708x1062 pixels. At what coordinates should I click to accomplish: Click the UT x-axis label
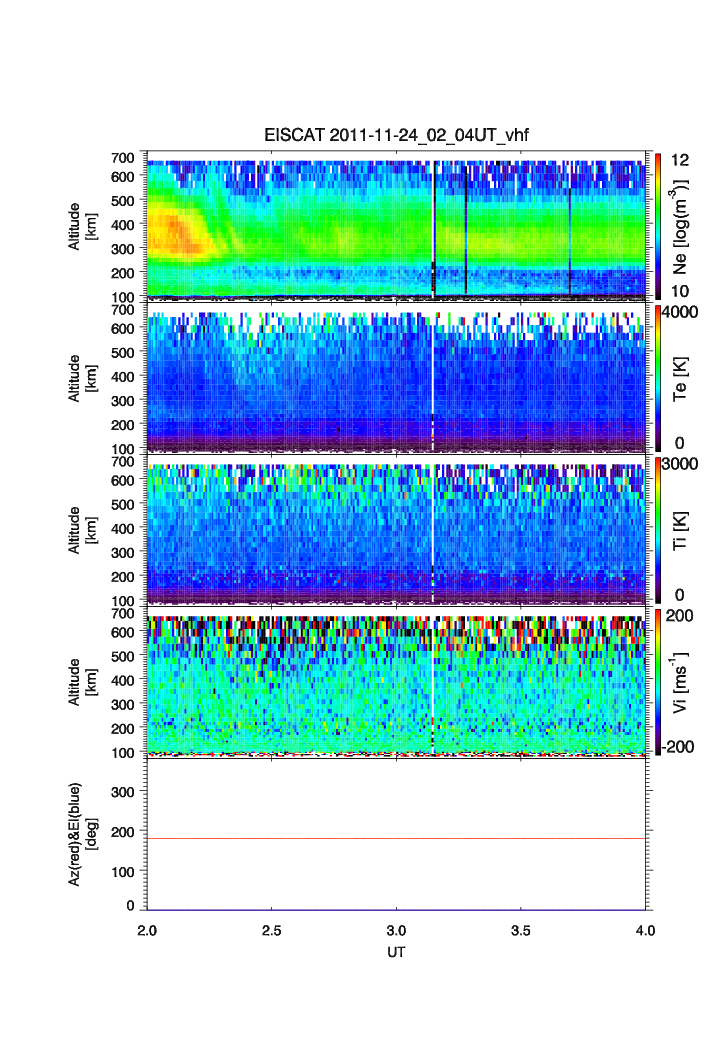tap(396, 952)
